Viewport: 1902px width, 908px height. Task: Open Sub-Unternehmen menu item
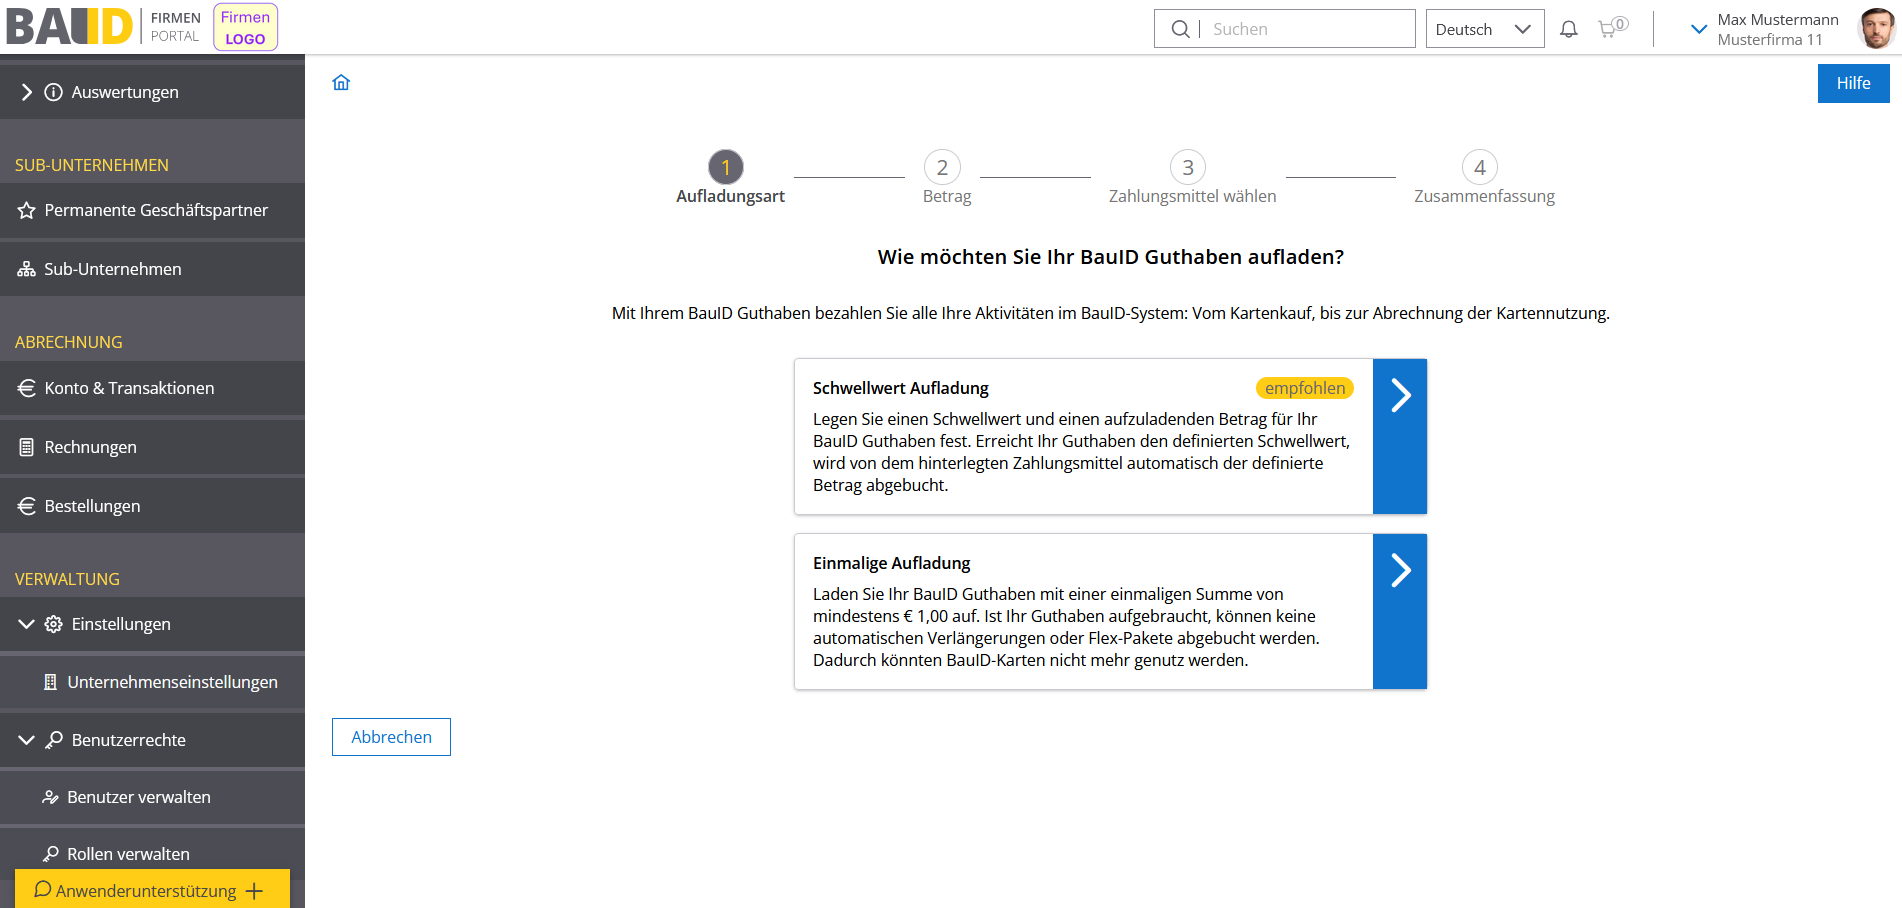152,269
